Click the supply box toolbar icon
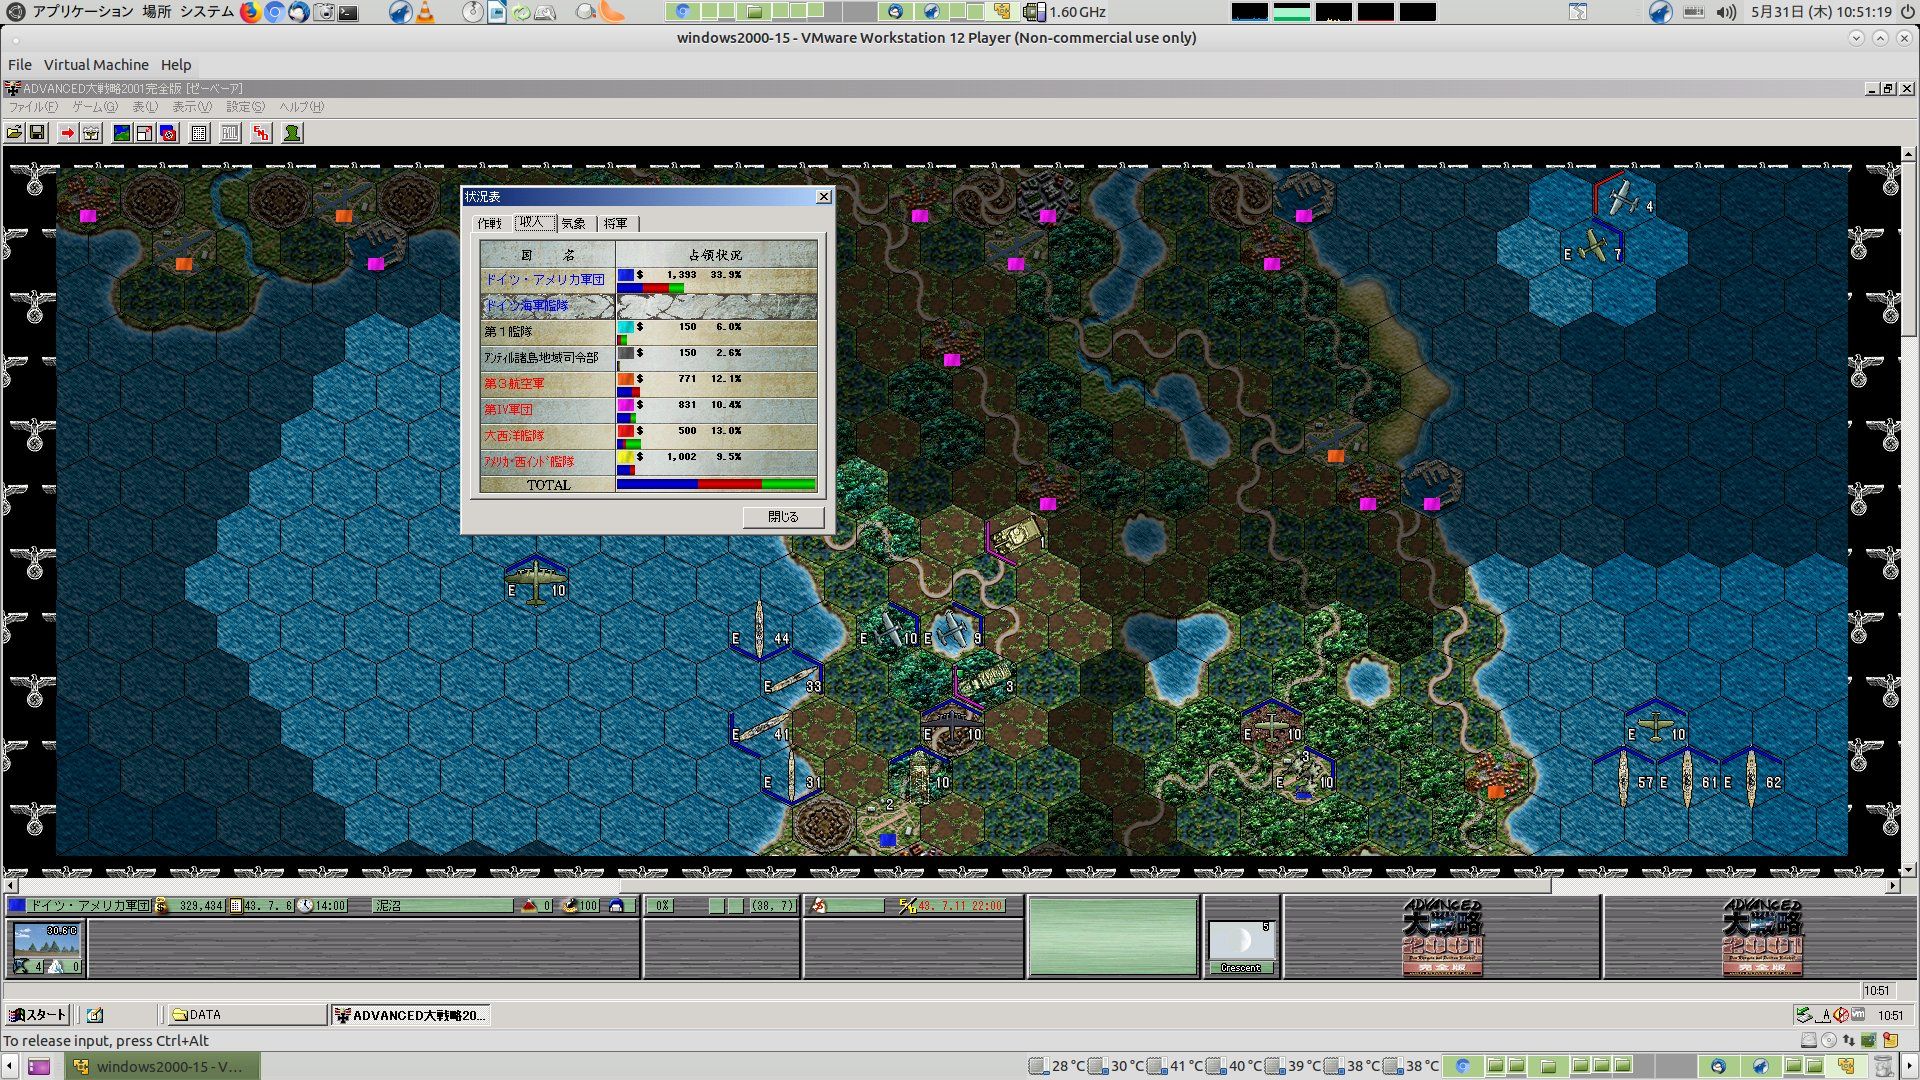Screen dimensions: 1920x1080 [91, 133]
